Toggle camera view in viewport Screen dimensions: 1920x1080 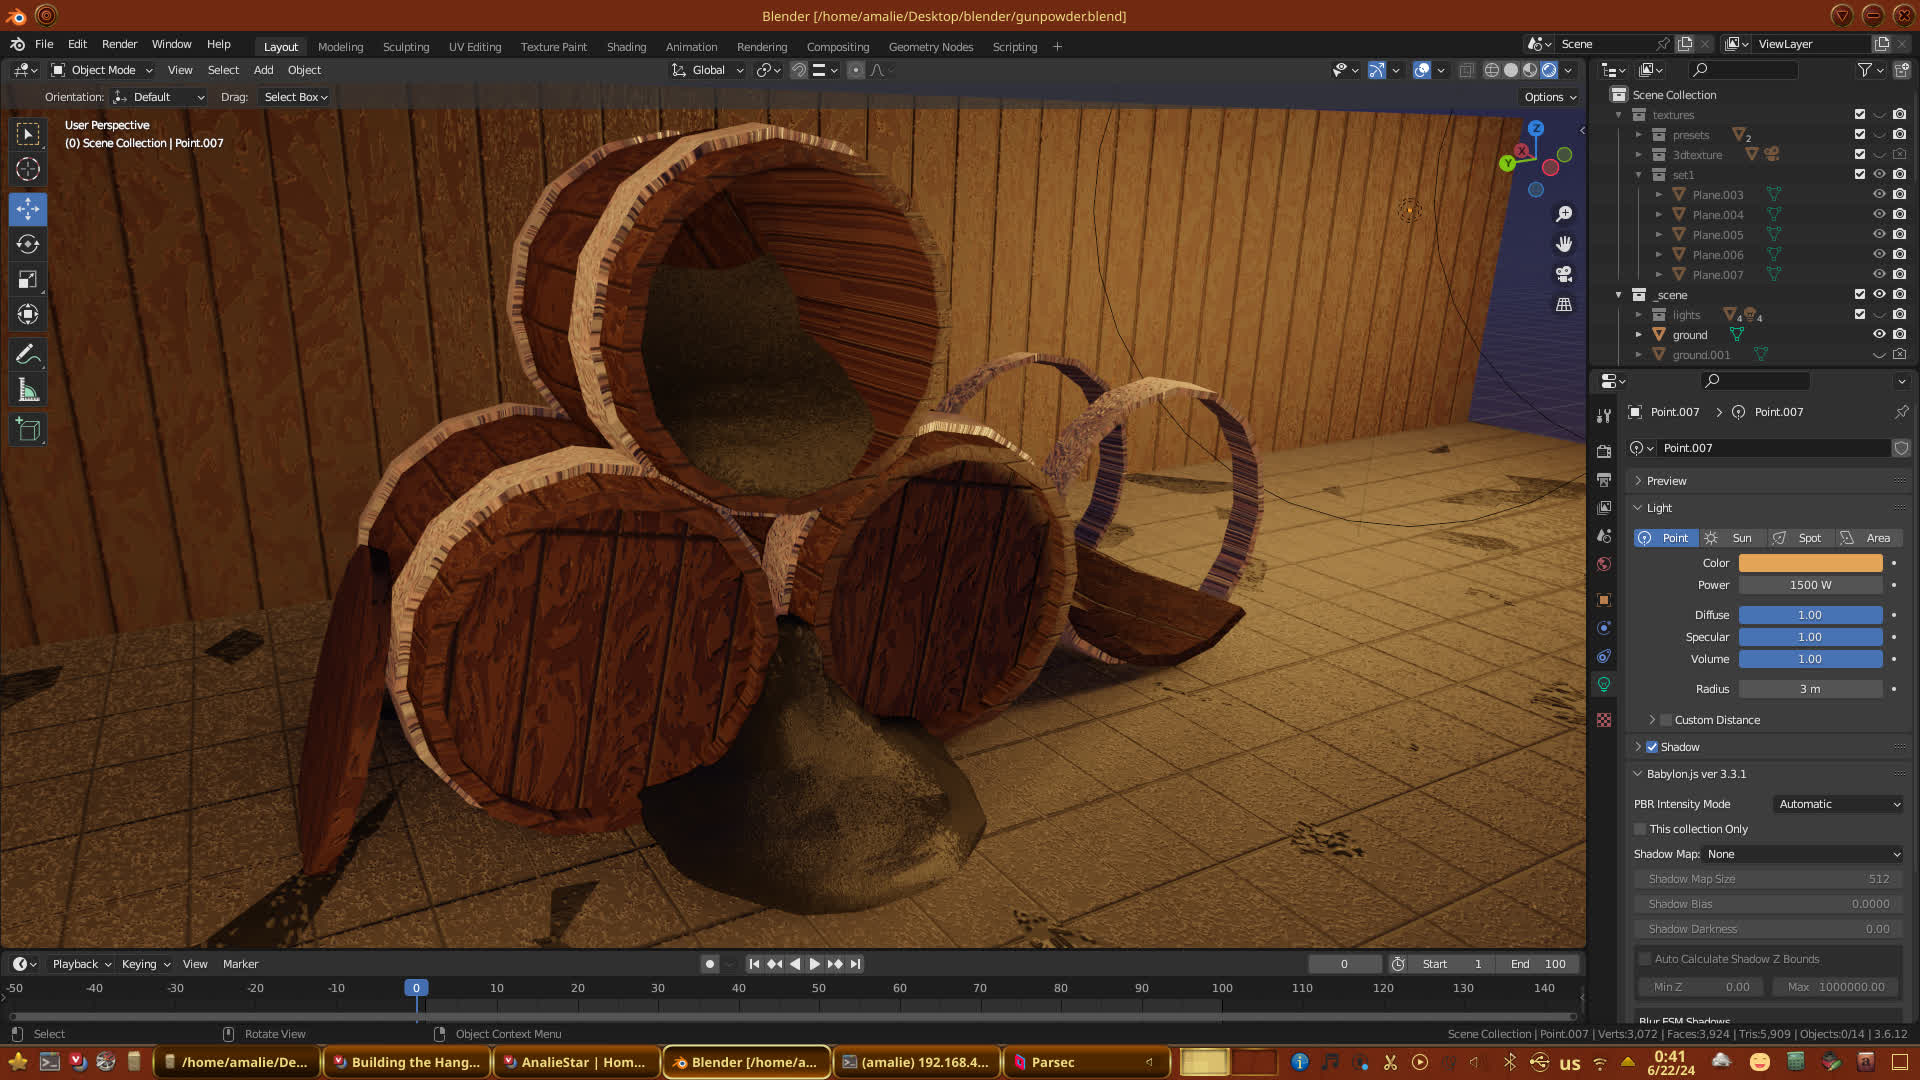click(1564, 274)
